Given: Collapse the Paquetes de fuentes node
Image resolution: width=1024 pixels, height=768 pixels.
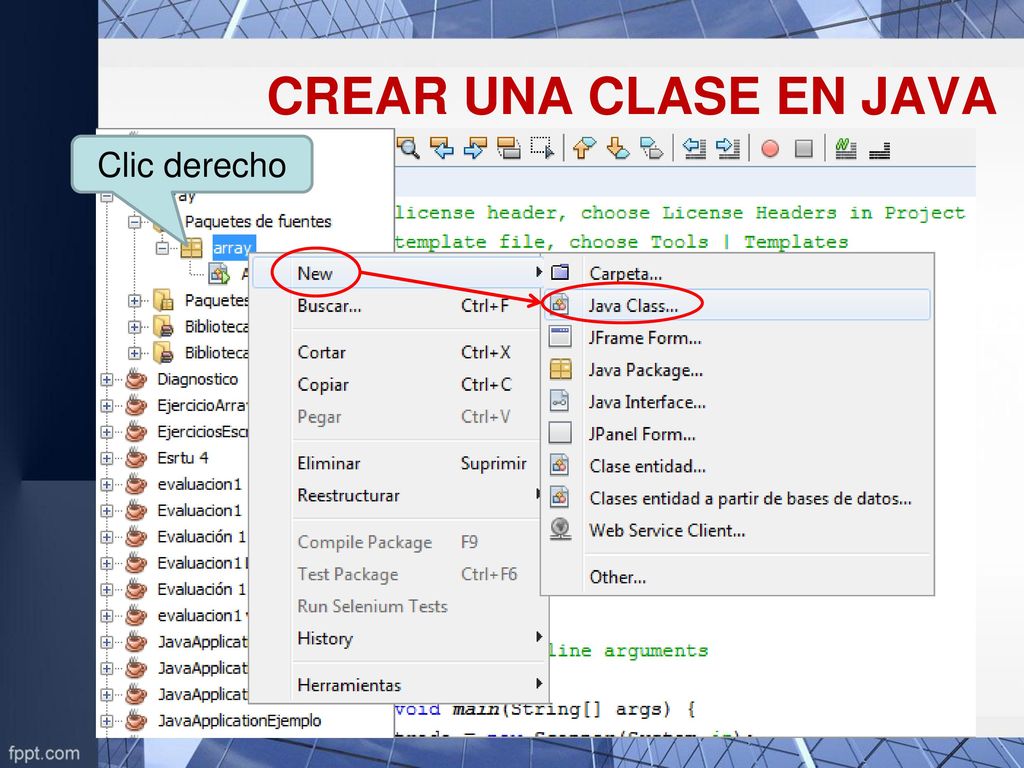Looking at the screenshot, I should coord(135,222).
